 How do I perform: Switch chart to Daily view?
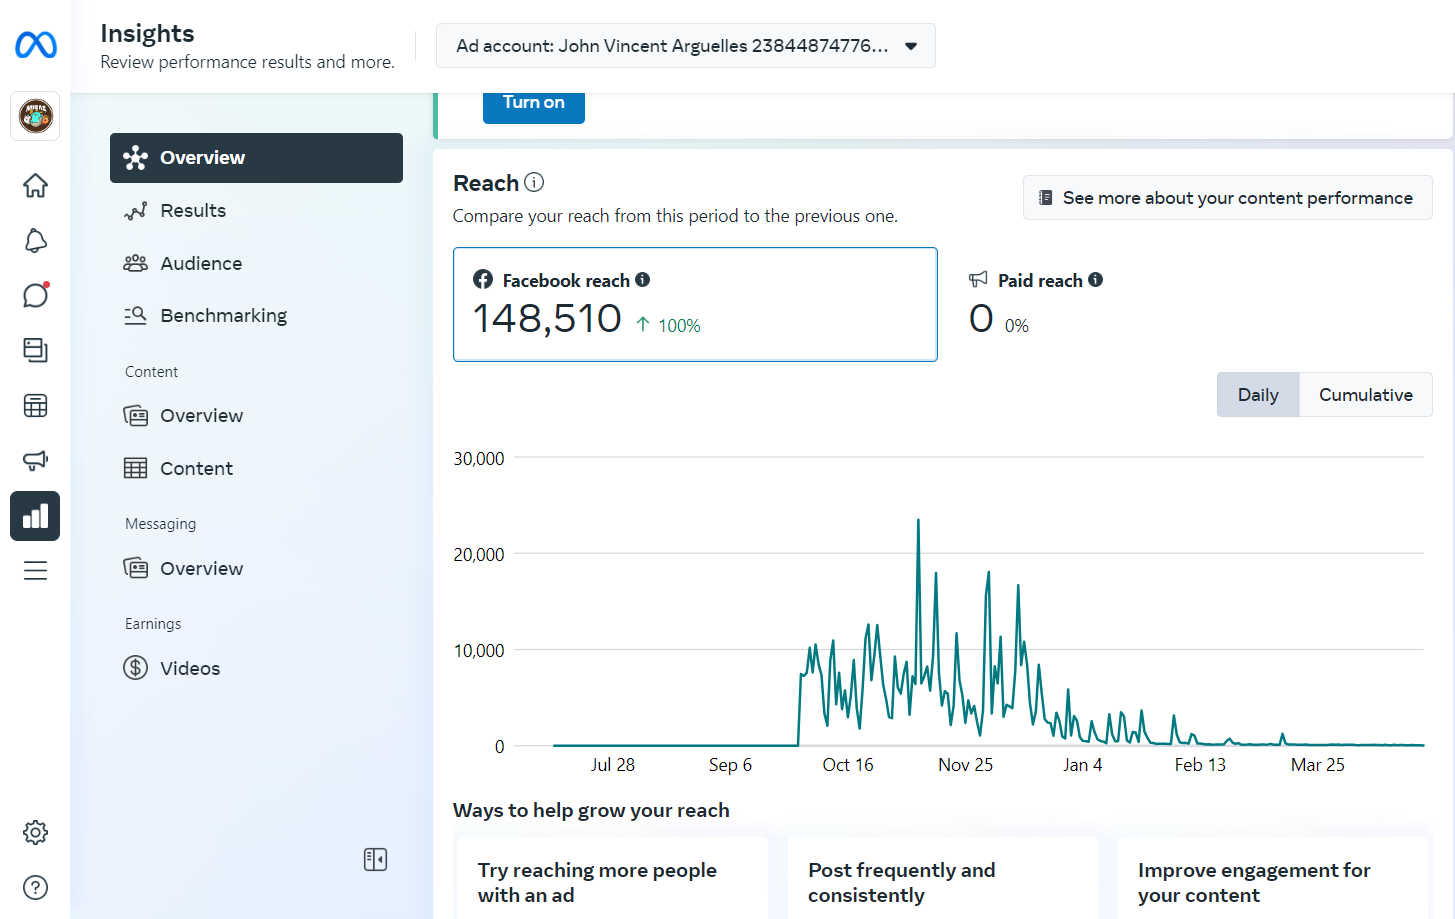tap(1257, 395)
